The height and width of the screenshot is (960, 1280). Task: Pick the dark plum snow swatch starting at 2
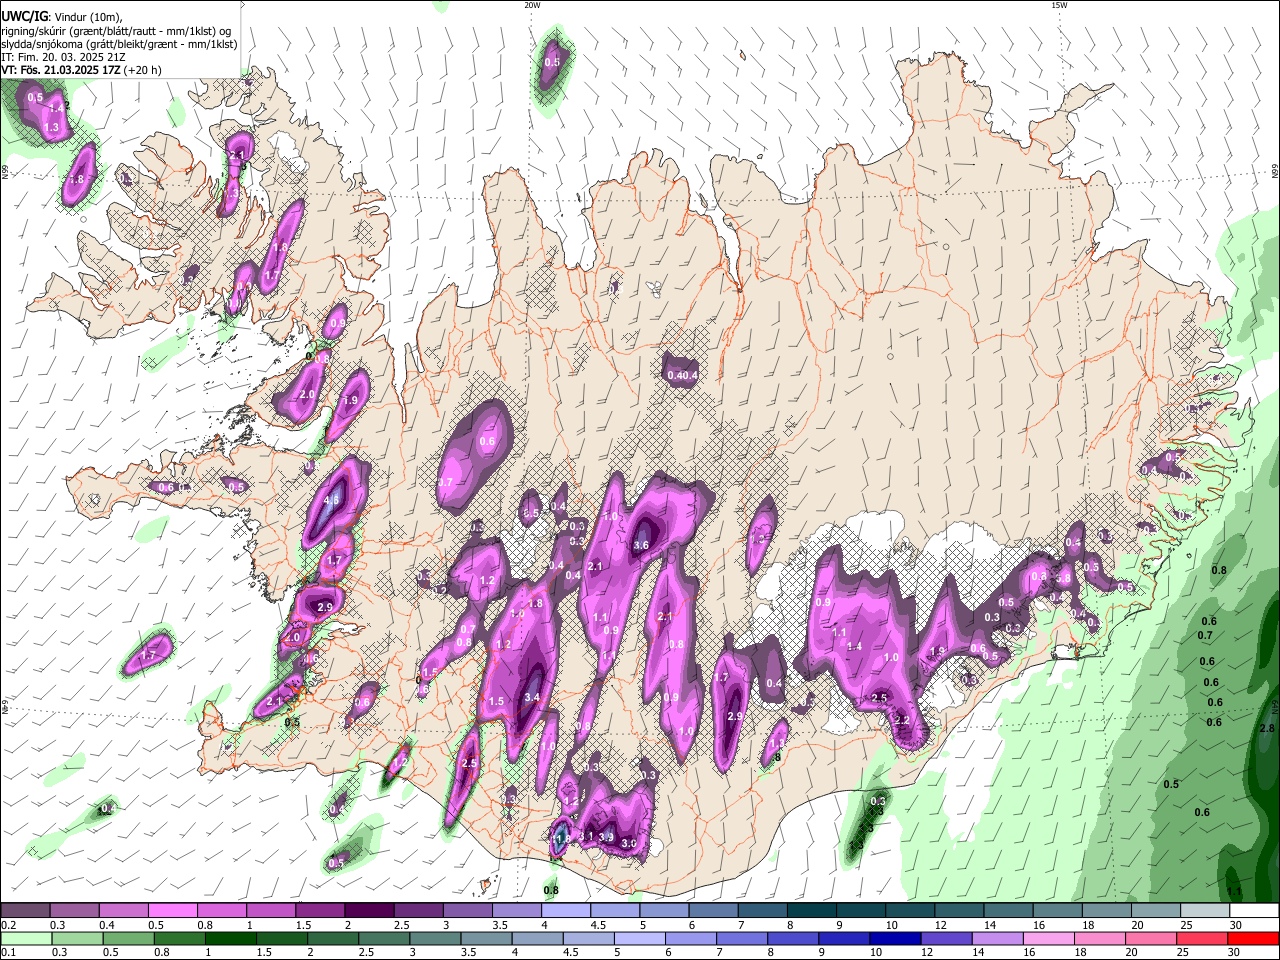click(368, 911)
